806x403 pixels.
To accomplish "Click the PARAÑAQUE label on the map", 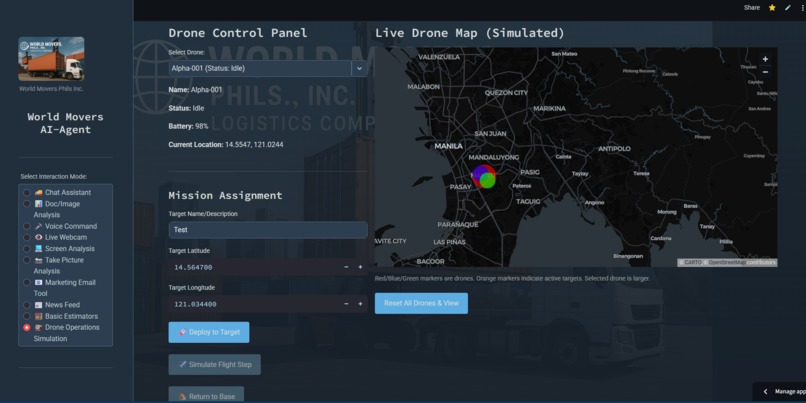I will [x=458, y=225].
